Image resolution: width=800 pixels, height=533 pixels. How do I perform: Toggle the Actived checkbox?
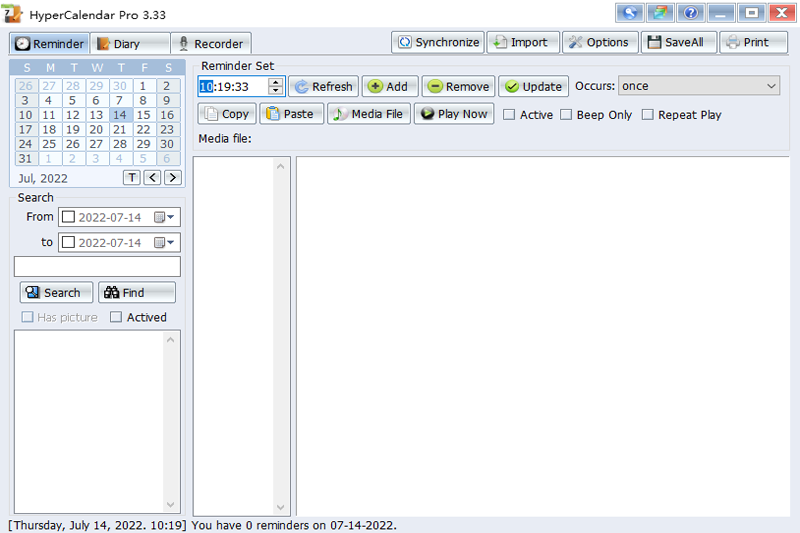coord(116,317)
